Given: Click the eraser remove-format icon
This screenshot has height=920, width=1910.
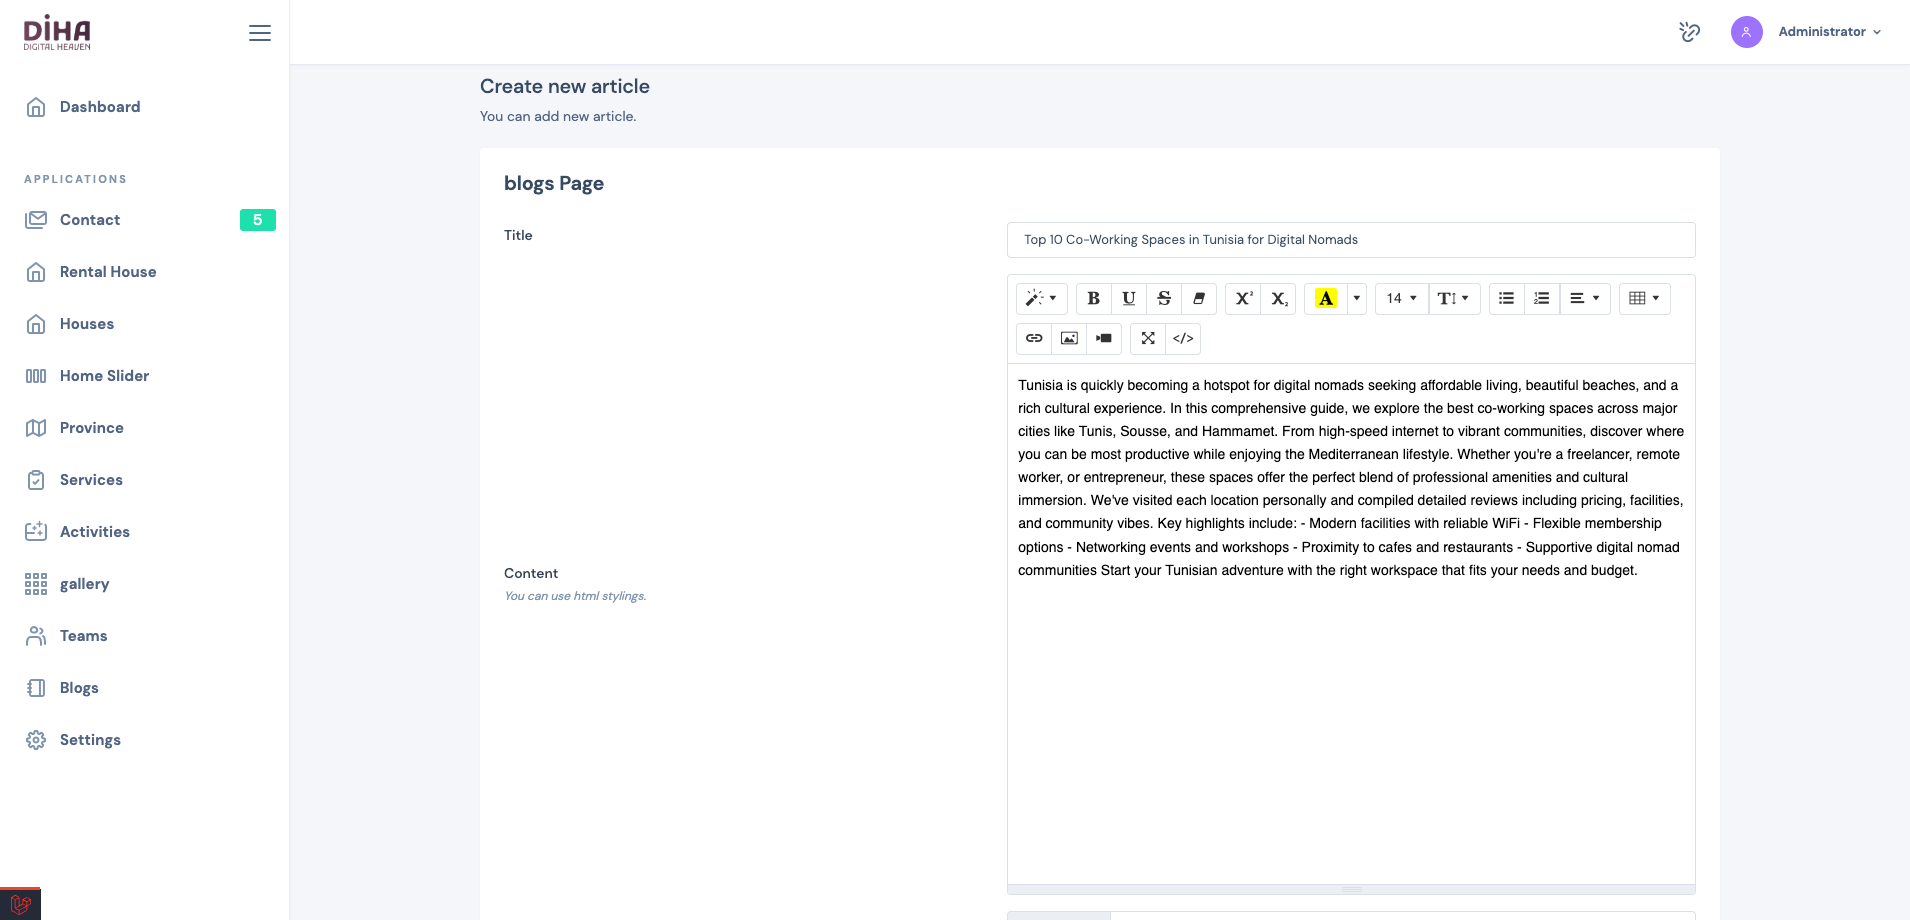Looking at the screenshot, I should [x=1198, y=298].
